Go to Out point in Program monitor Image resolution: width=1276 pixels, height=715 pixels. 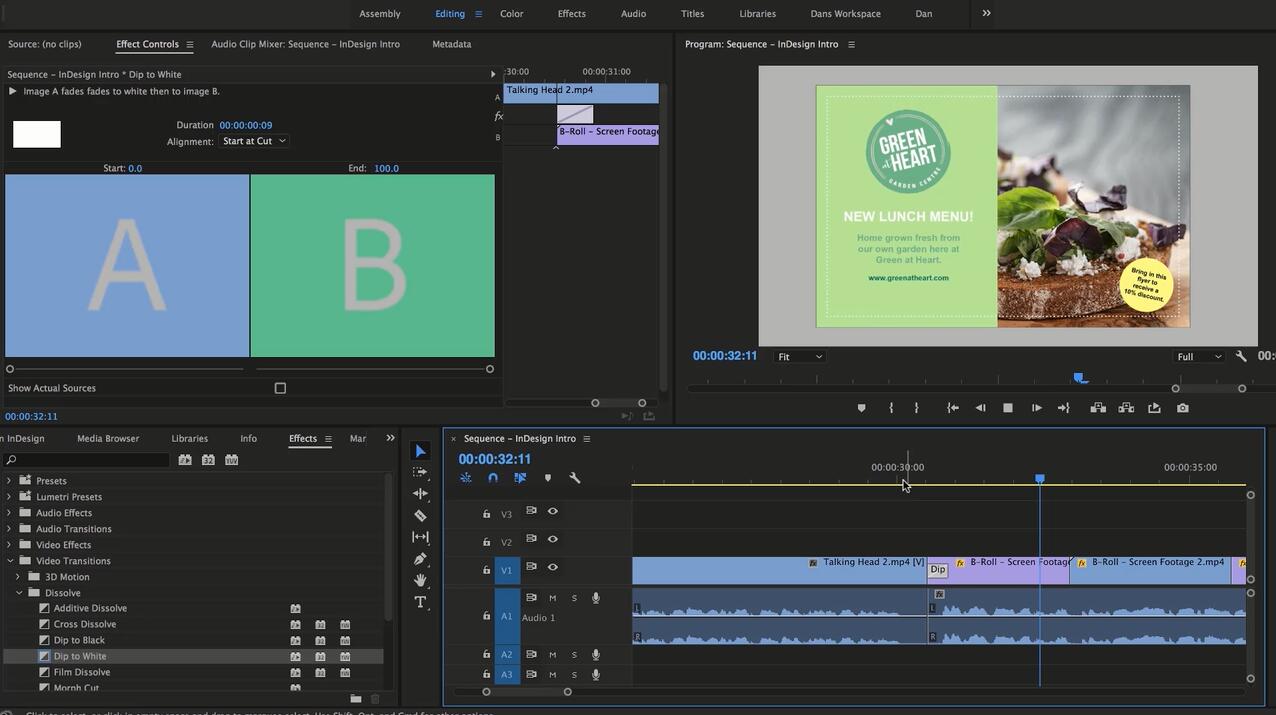[x=1063, y=408]
